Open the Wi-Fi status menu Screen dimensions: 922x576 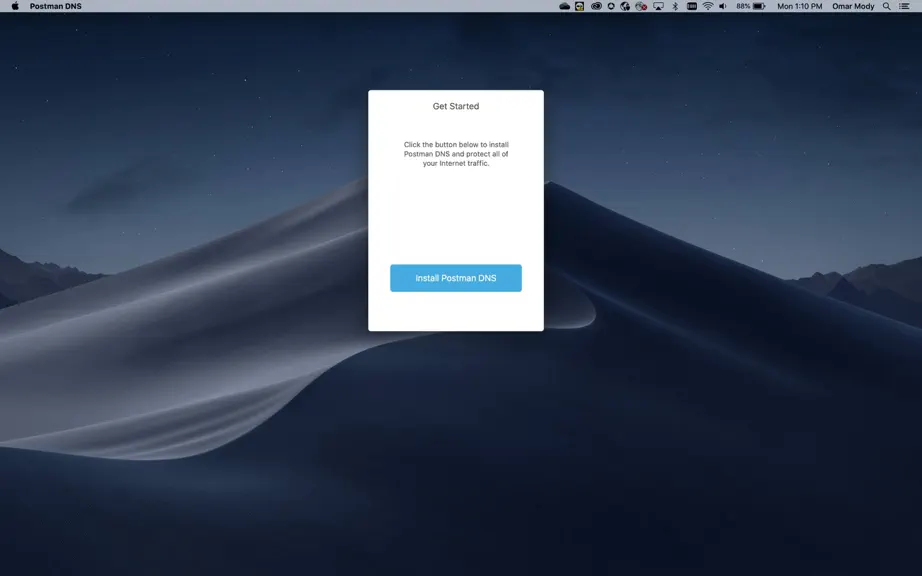point(708,6)
